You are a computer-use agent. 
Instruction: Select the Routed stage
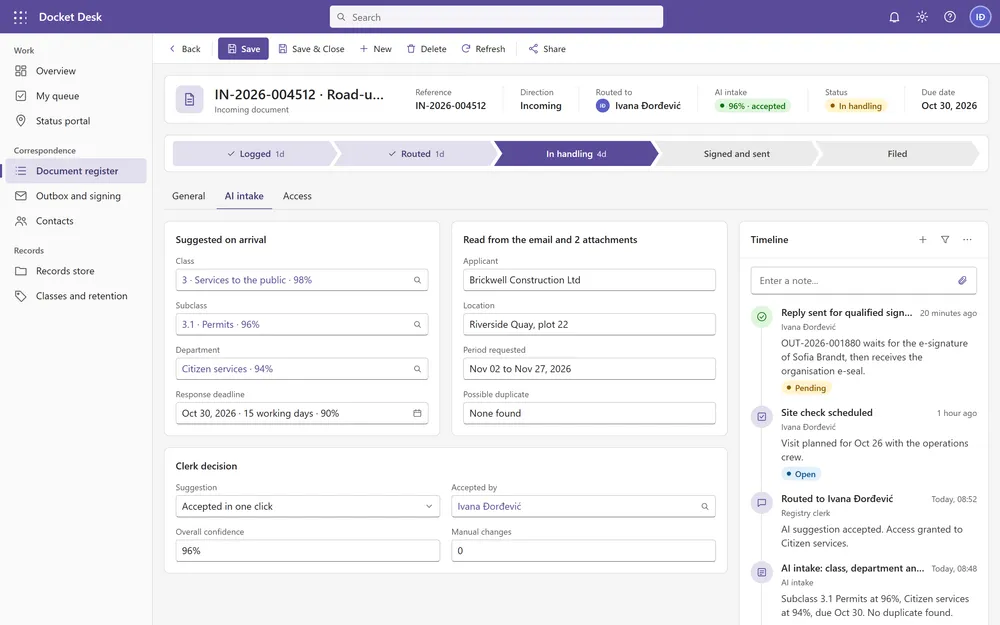415,154
